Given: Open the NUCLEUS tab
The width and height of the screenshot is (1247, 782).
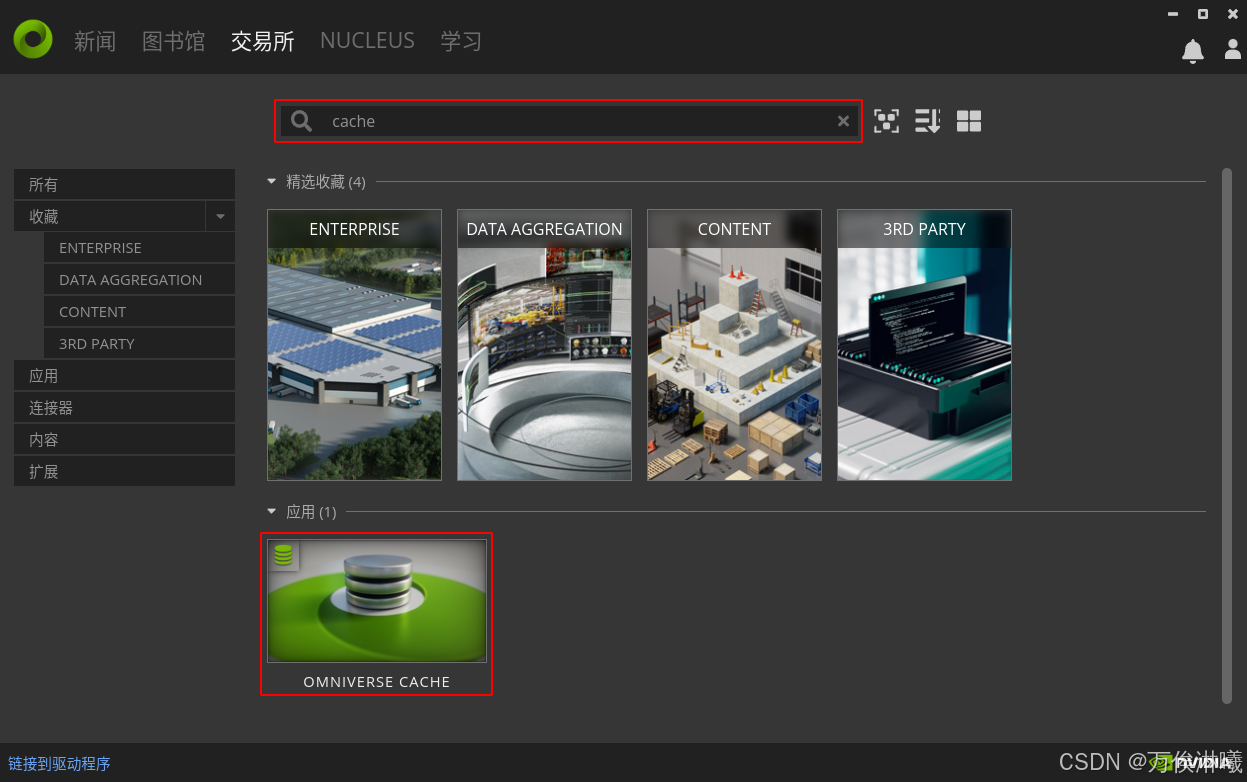Looking at the screenshot, I should pos(367,41).
